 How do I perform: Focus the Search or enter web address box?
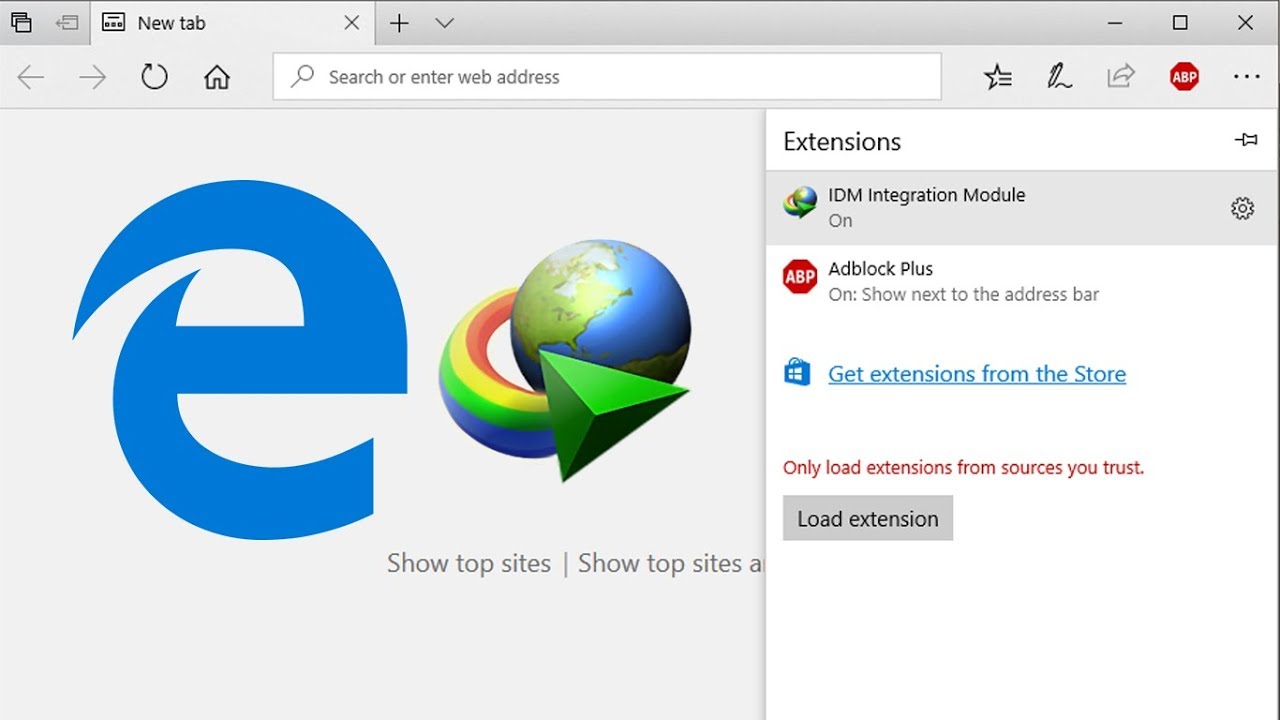[607, 77]
